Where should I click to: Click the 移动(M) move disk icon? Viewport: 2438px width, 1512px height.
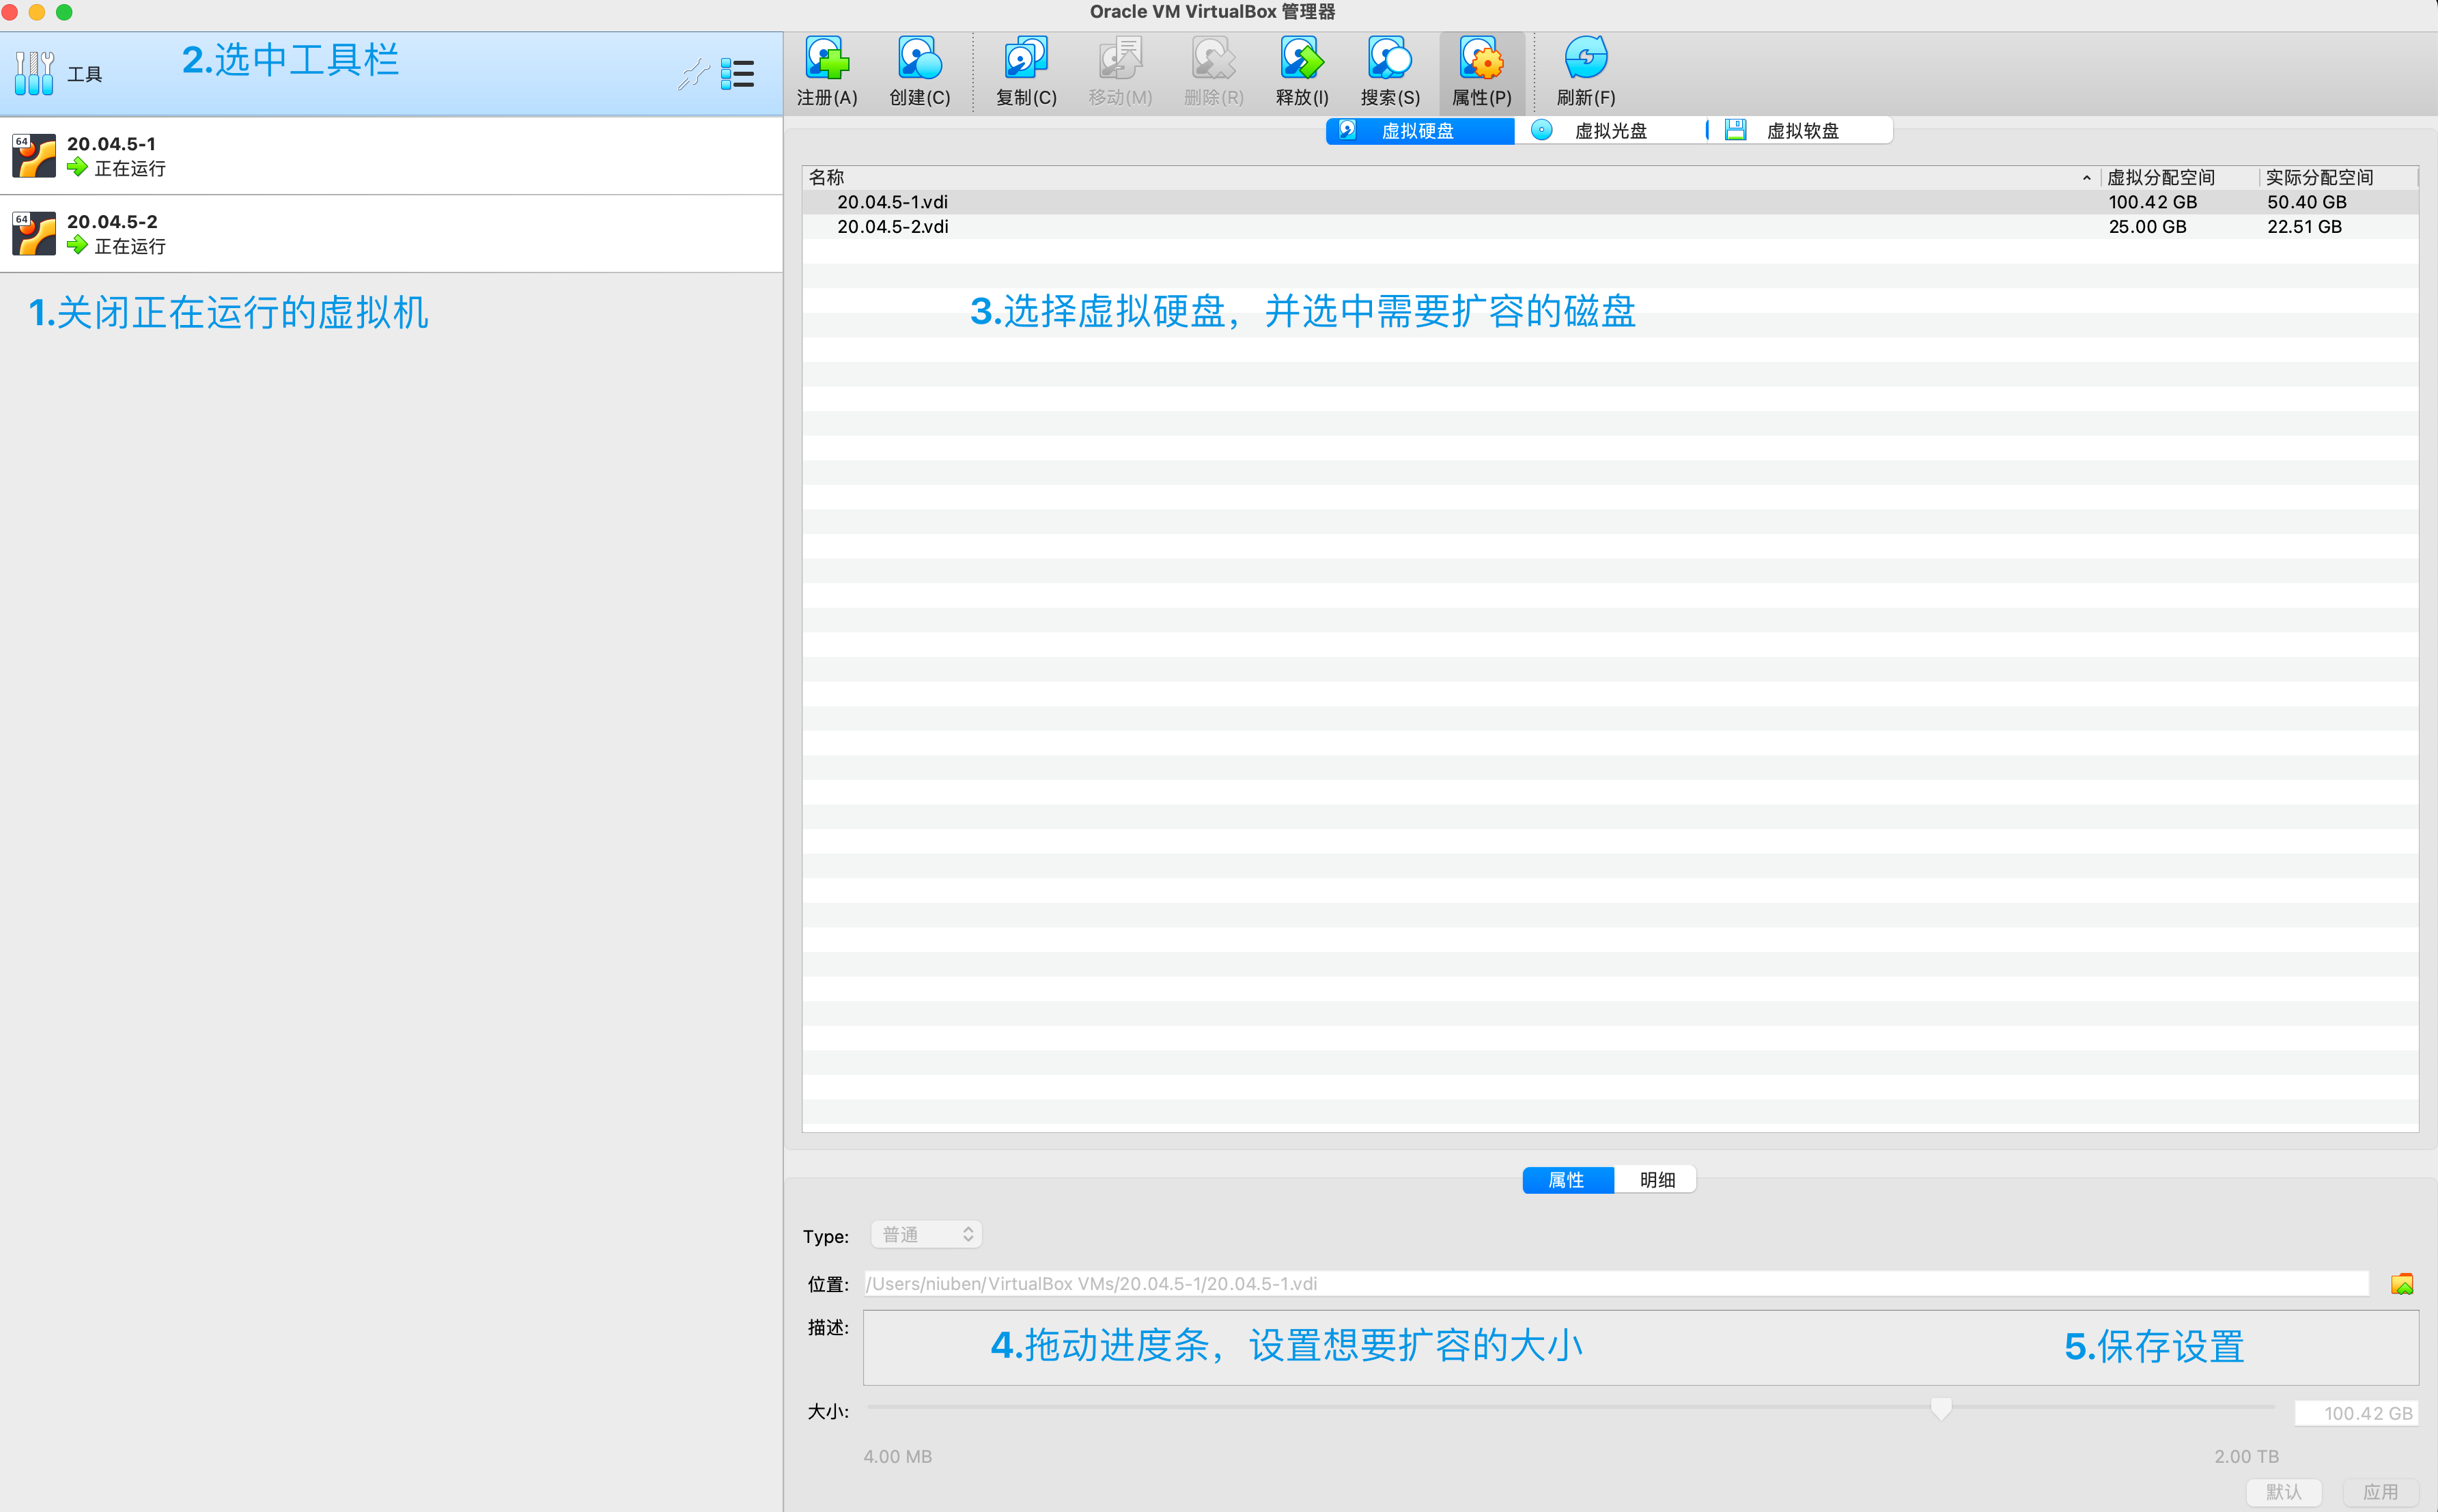click(1120, 58)
